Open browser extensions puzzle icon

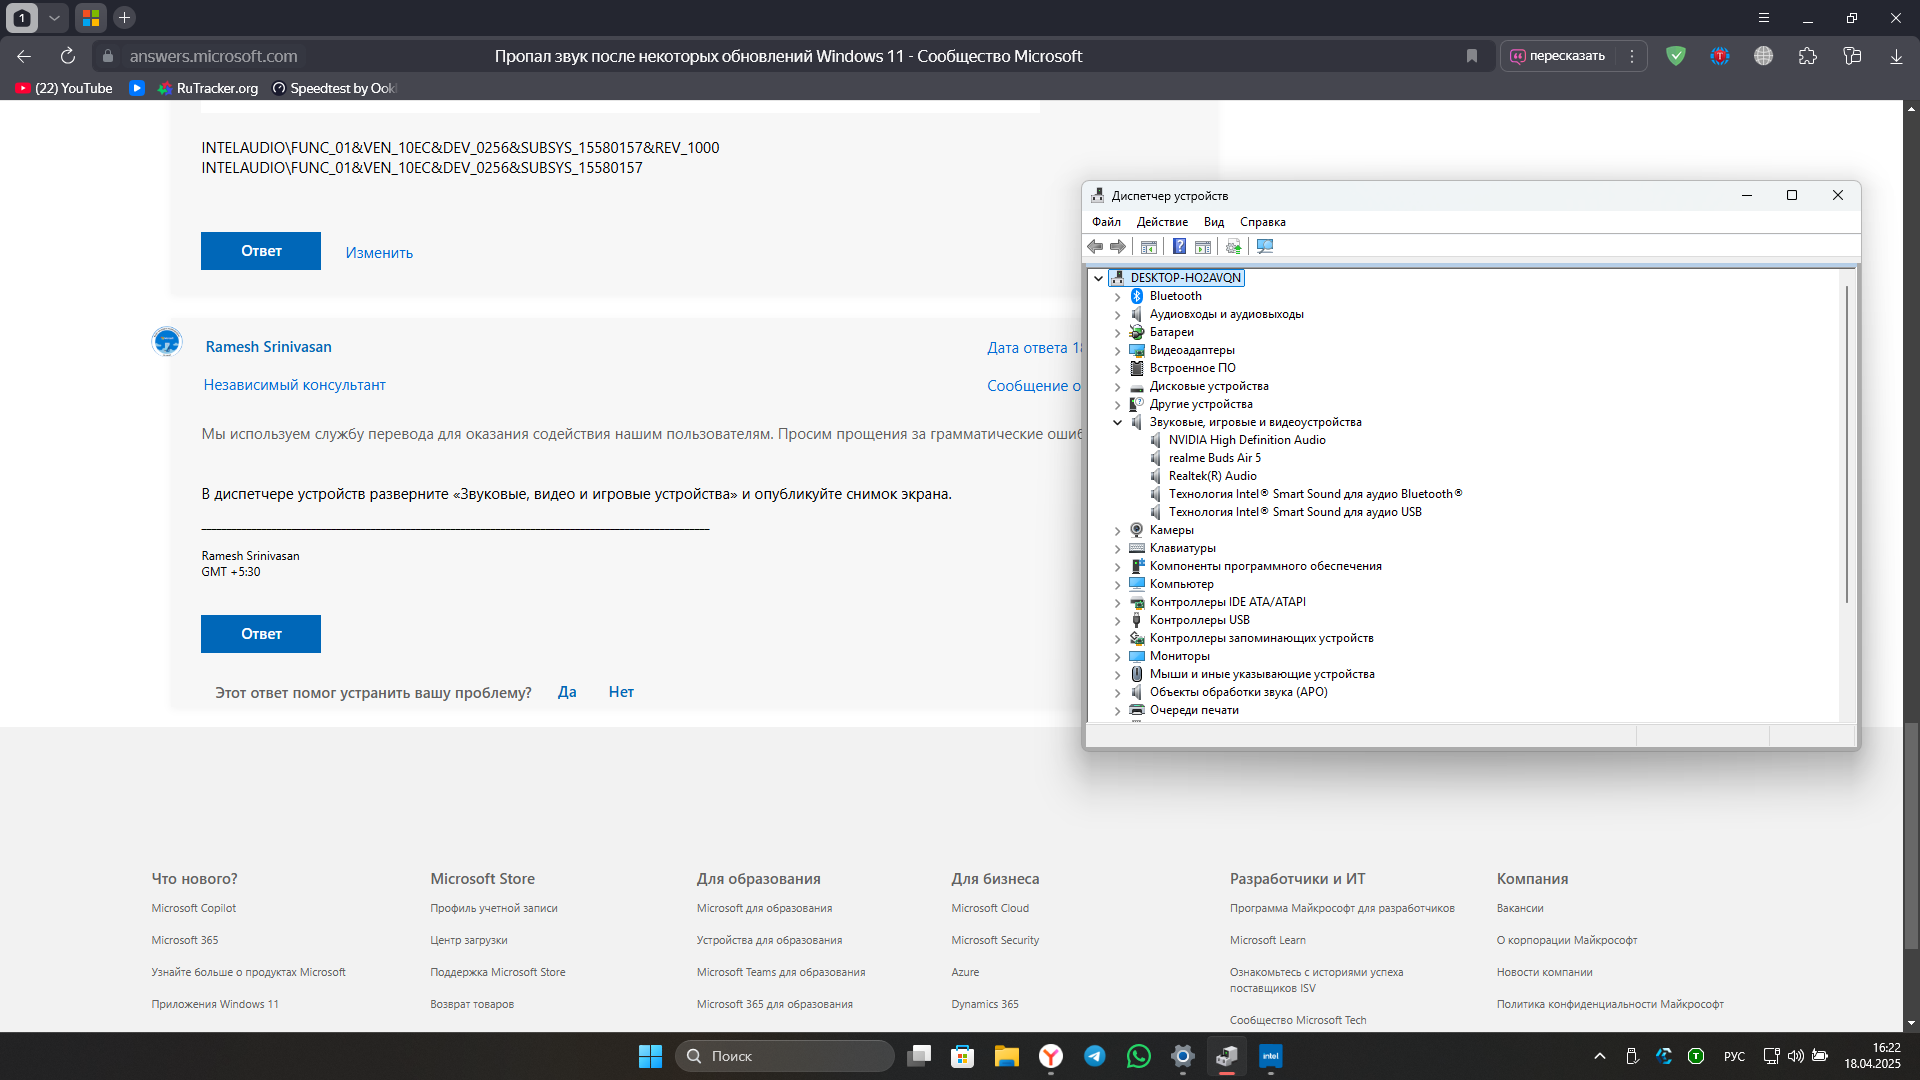(1808, 56)
